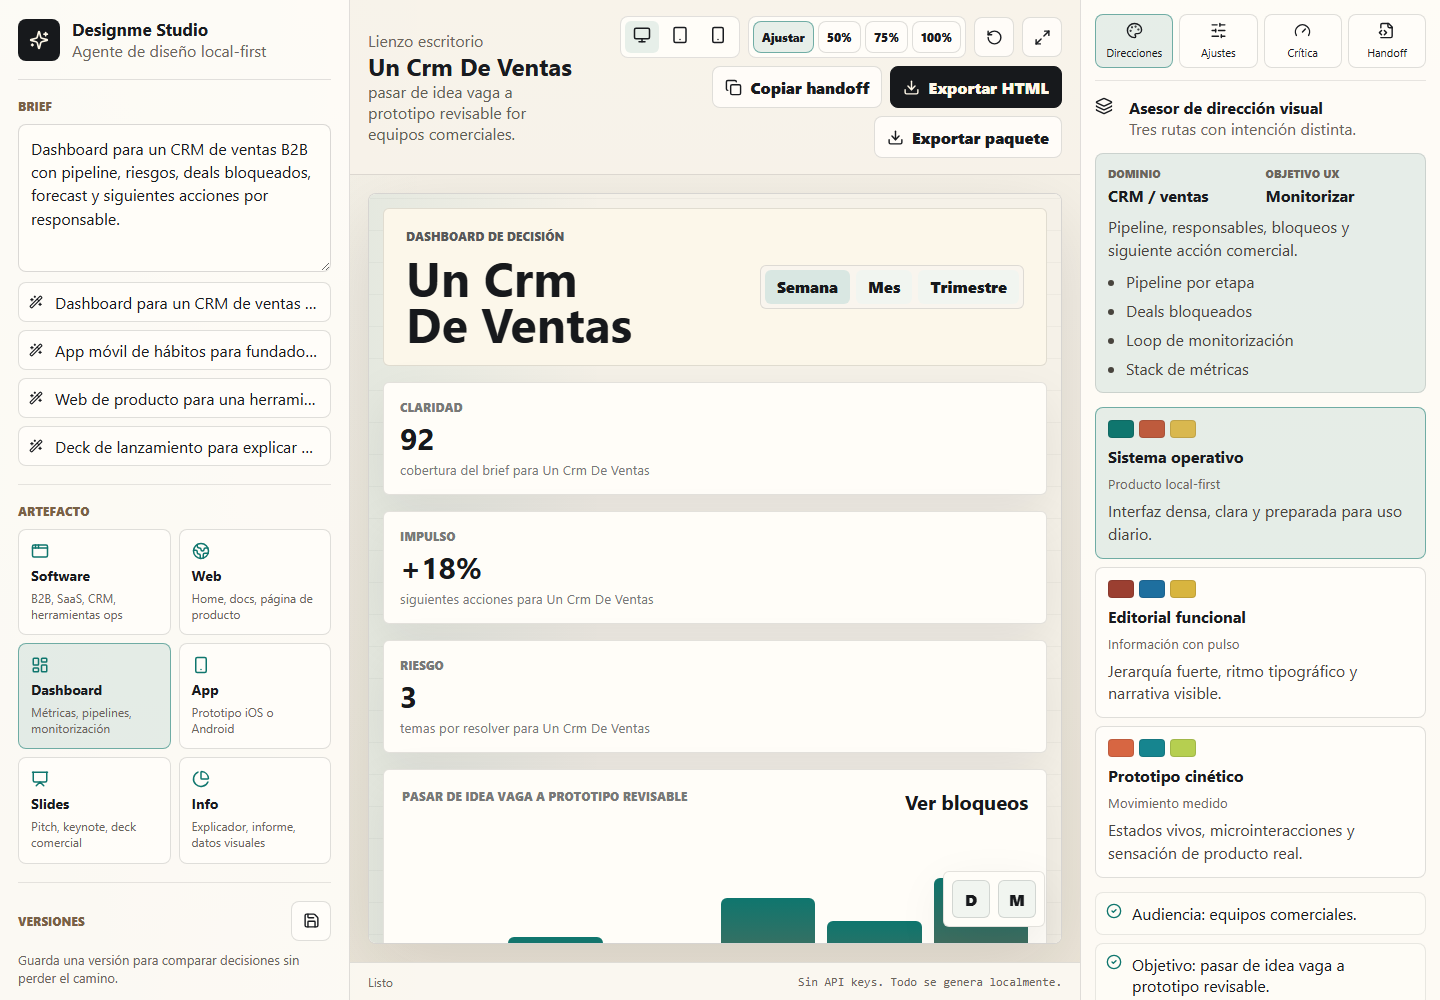Choose the Dashboard artifact card
1440x1000 pixels.
point(94,696)
